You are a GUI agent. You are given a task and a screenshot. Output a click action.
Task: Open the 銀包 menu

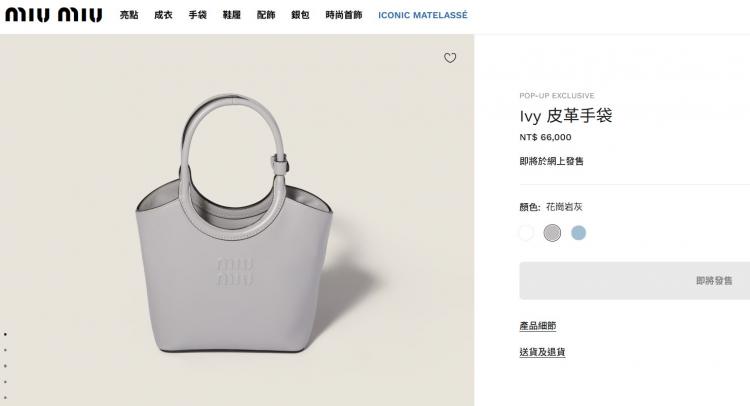[x=300, y=15]
